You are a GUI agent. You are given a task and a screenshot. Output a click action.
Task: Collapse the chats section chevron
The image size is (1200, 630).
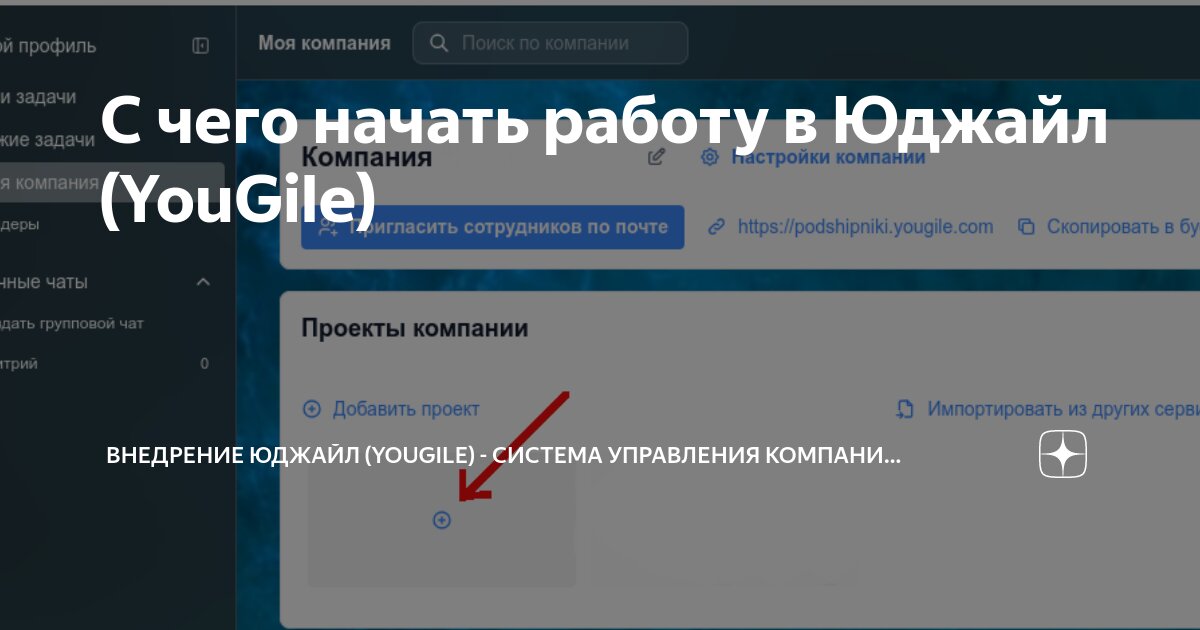click(x=203, y=282)
